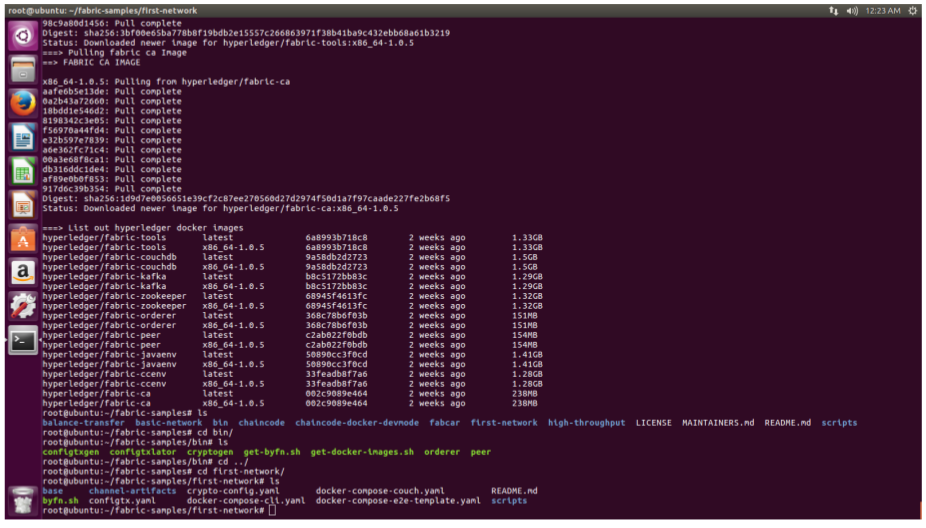The width and height of the screenshot is (926, 528).
Task: Open LibreOffice Impress presentation app
Action: point(23,205)
